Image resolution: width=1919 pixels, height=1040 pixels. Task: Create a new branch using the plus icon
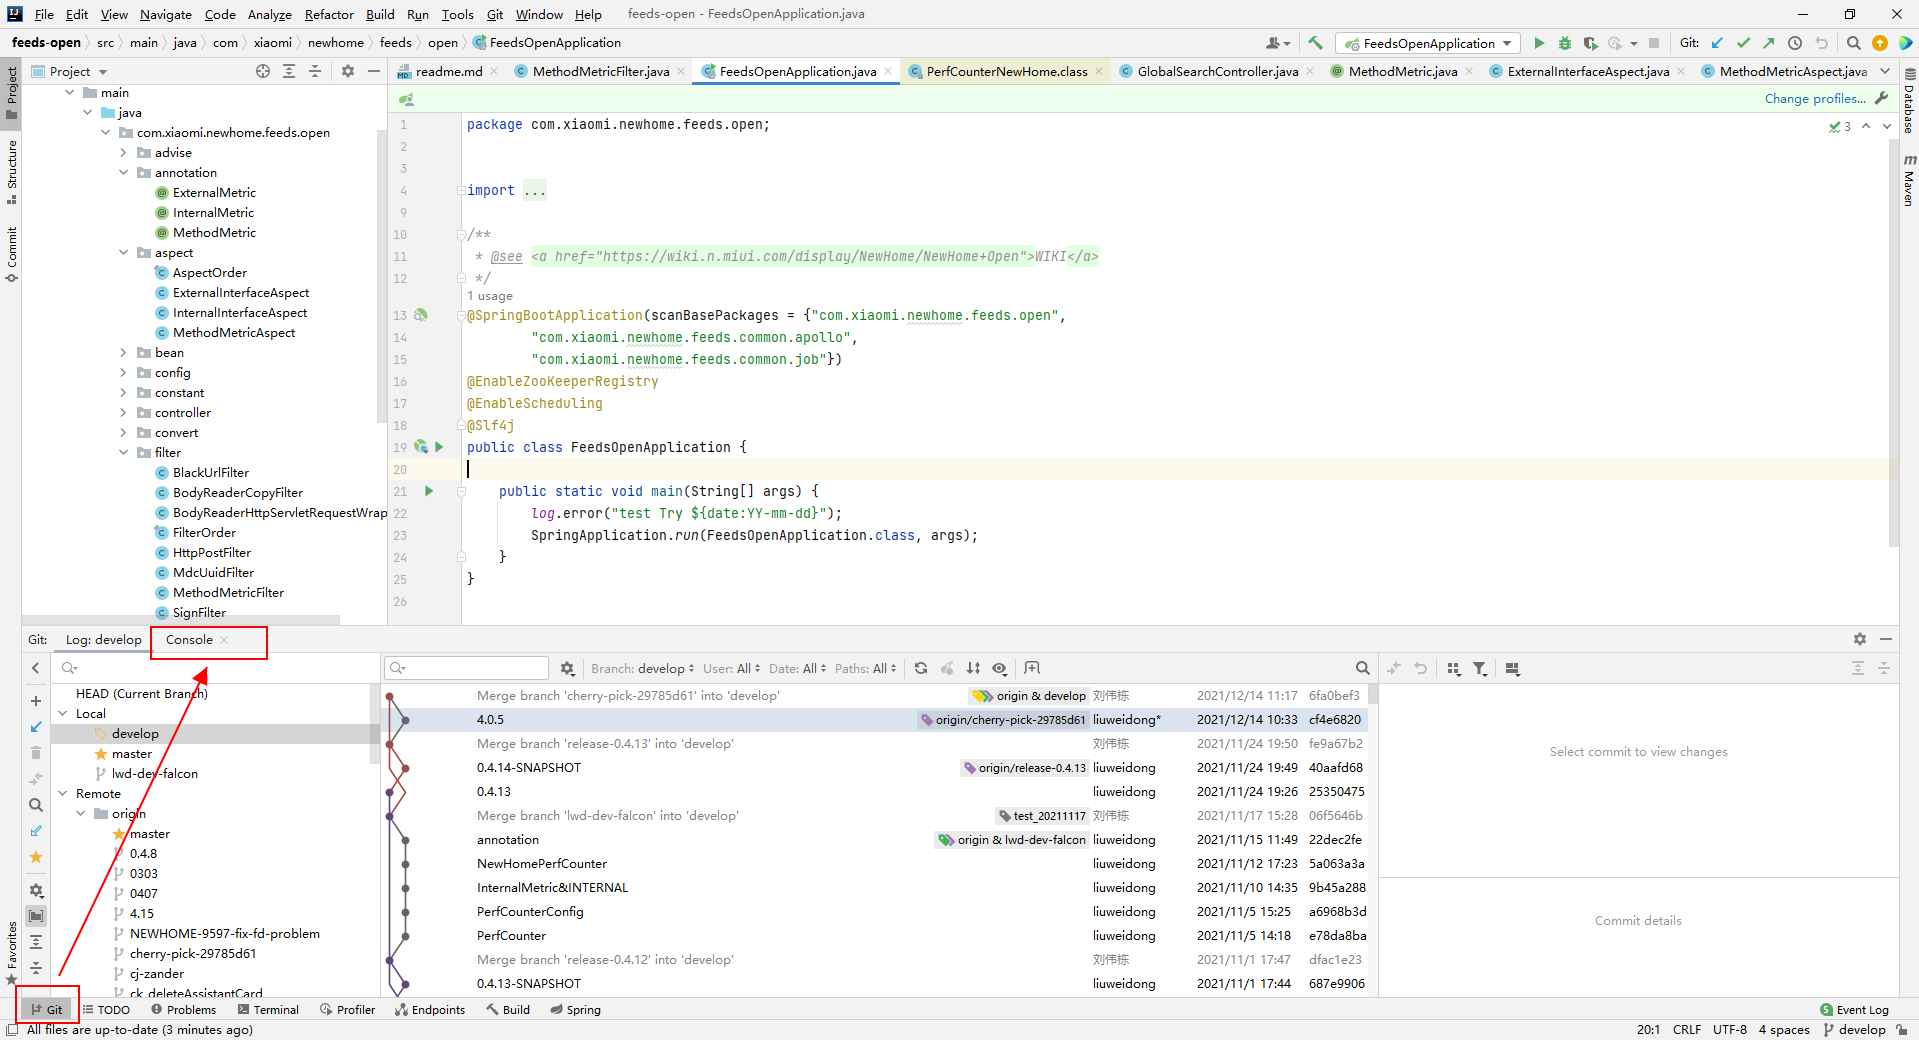coord(35,701)
